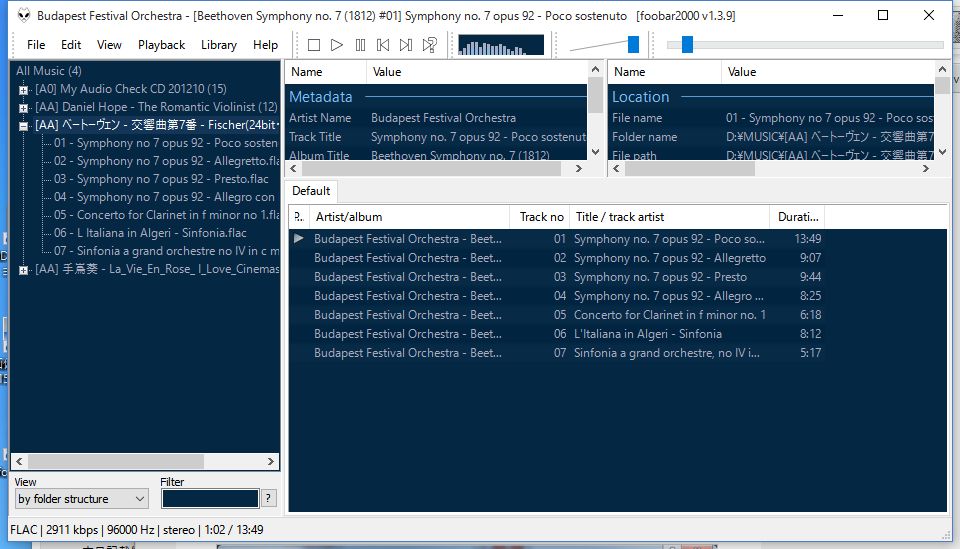Go to the previous track

click(383, 45)
